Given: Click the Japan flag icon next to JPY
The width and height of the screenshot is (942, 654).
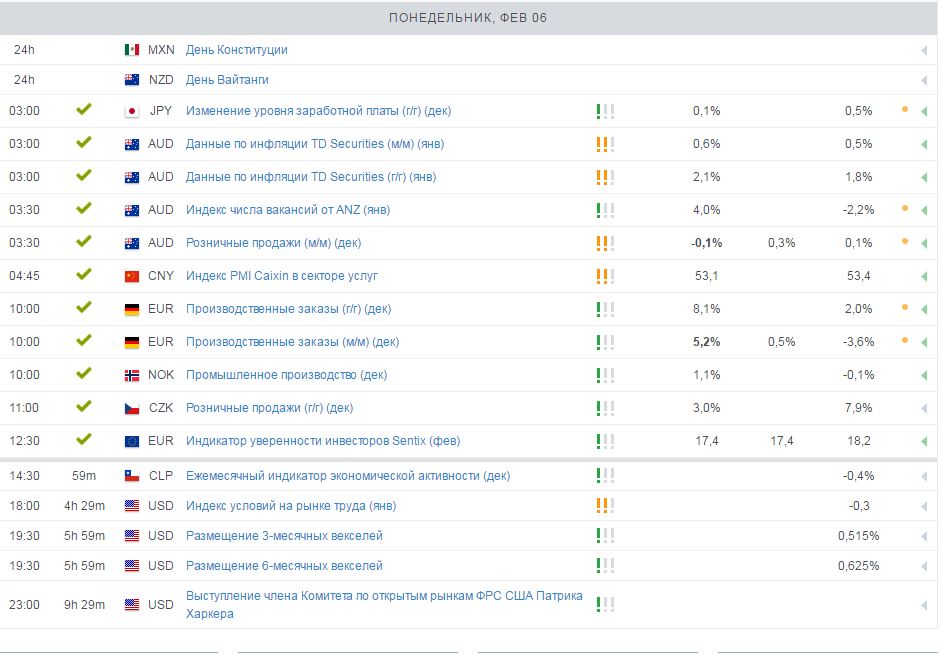Looking at the screenshot, I should [132, 111].
